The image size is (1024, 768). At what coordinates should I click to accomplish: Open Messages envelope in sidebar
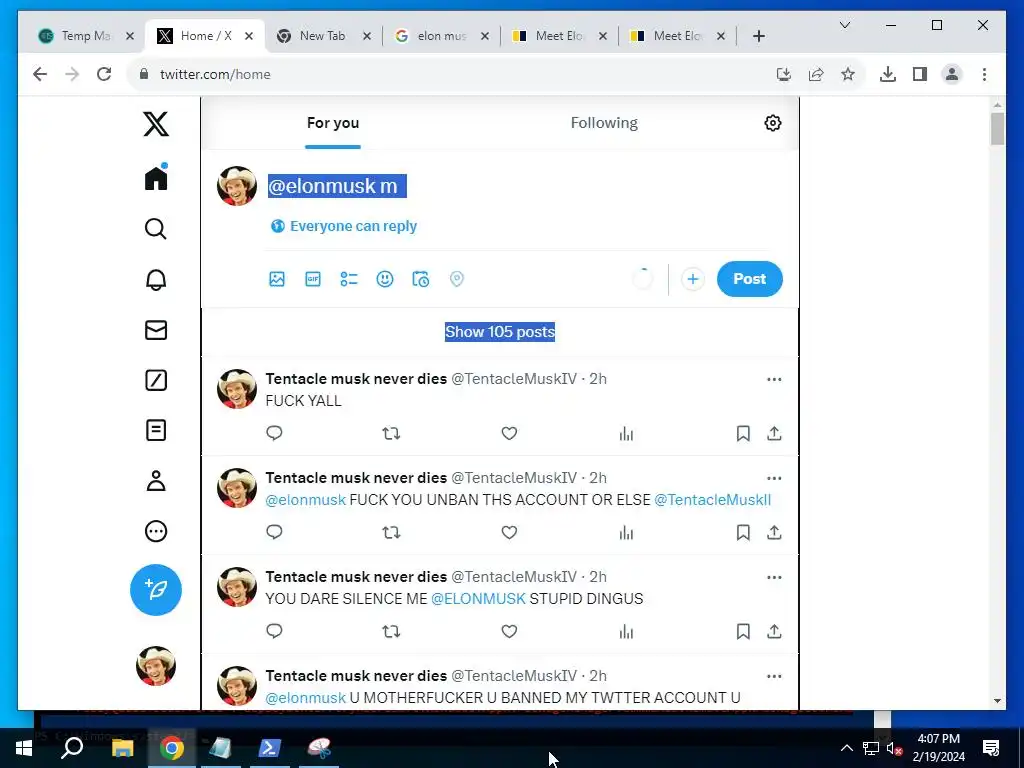pyautogui.click(x=155, y=330)
